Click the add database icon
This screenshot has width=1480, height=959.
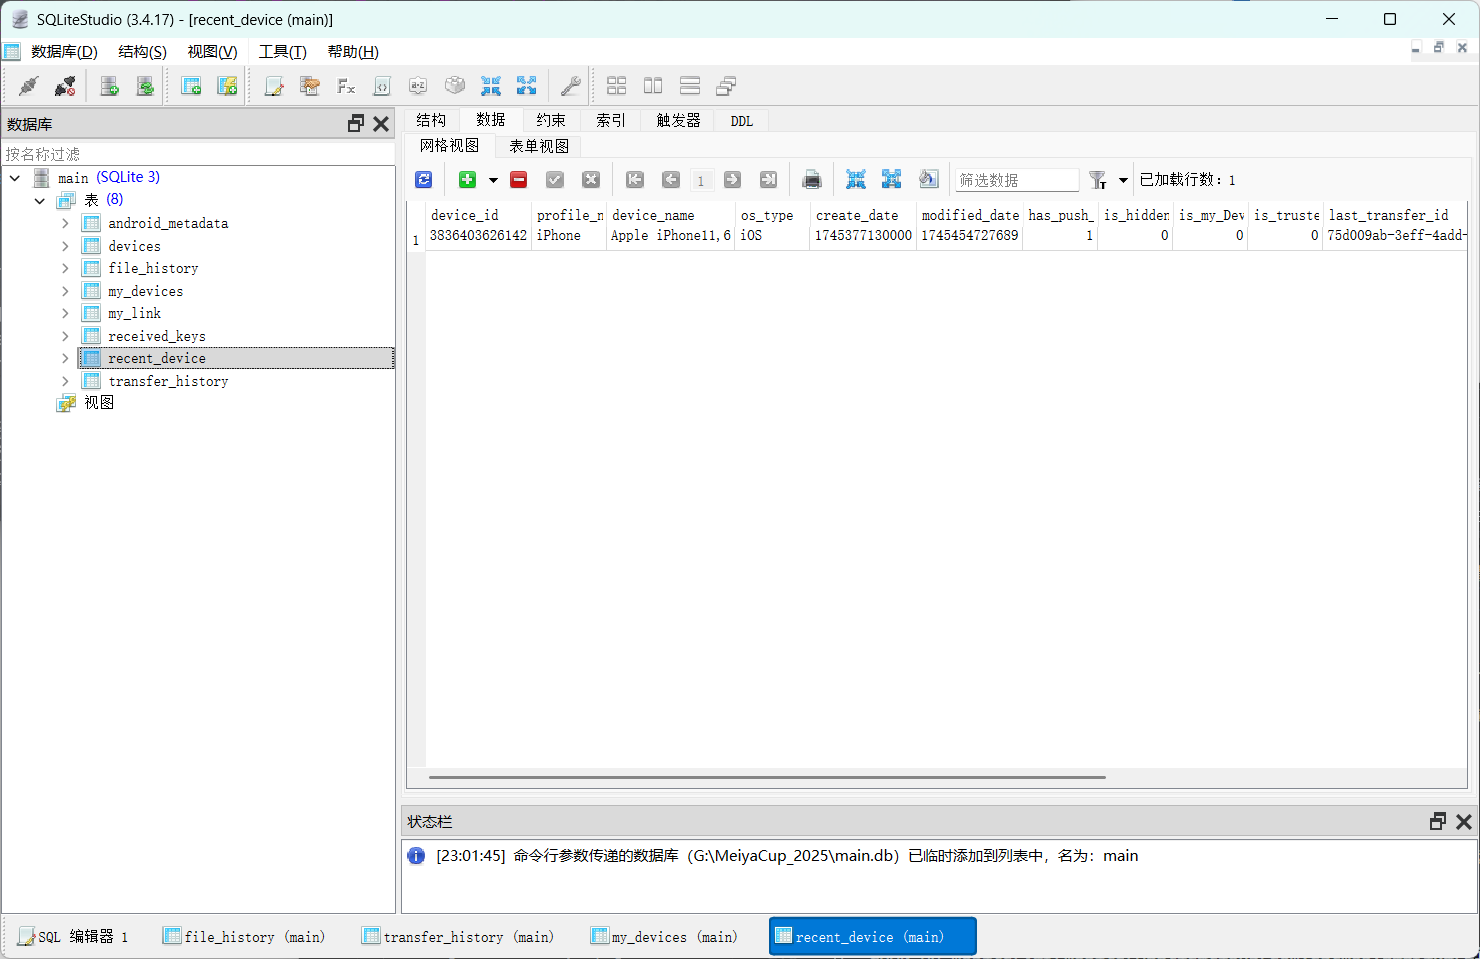(110, 86)
